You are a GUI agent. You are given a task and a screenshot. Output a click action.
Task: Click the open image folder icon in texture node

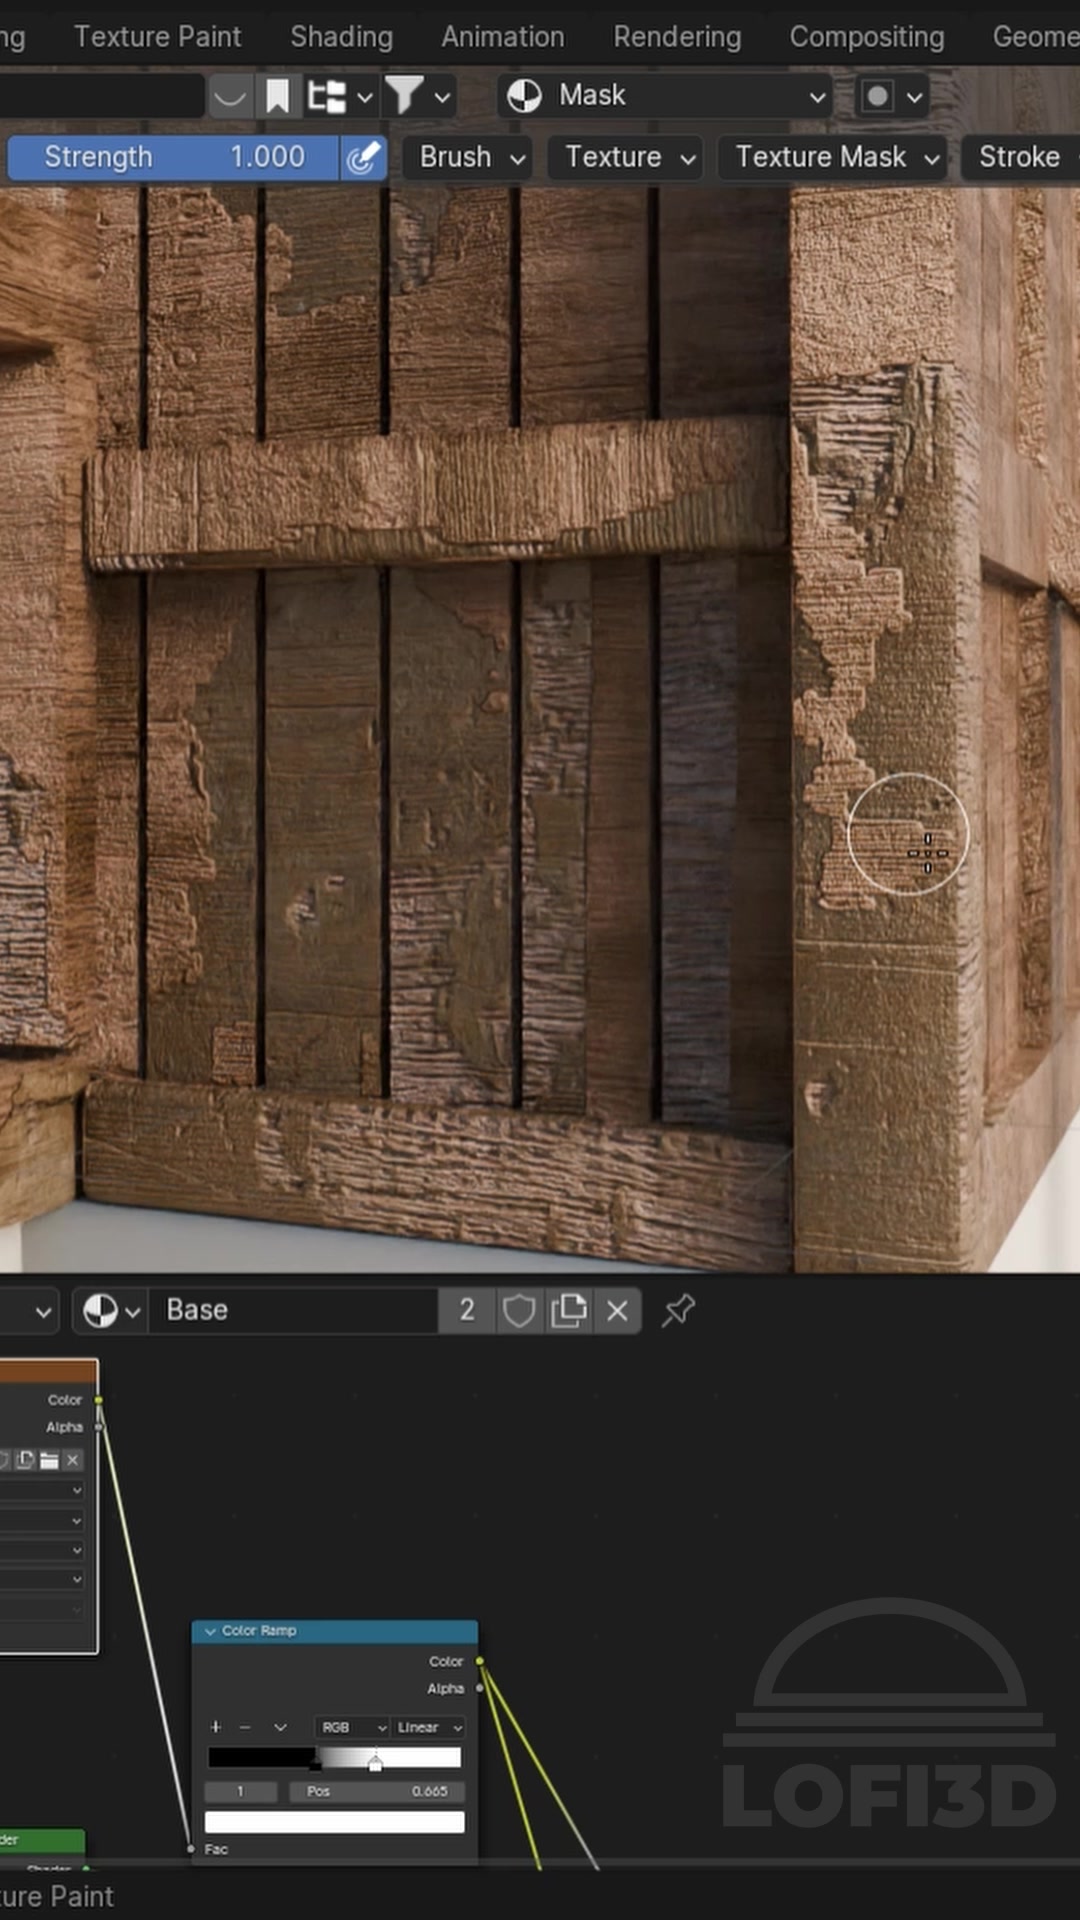coord(49,1460)
